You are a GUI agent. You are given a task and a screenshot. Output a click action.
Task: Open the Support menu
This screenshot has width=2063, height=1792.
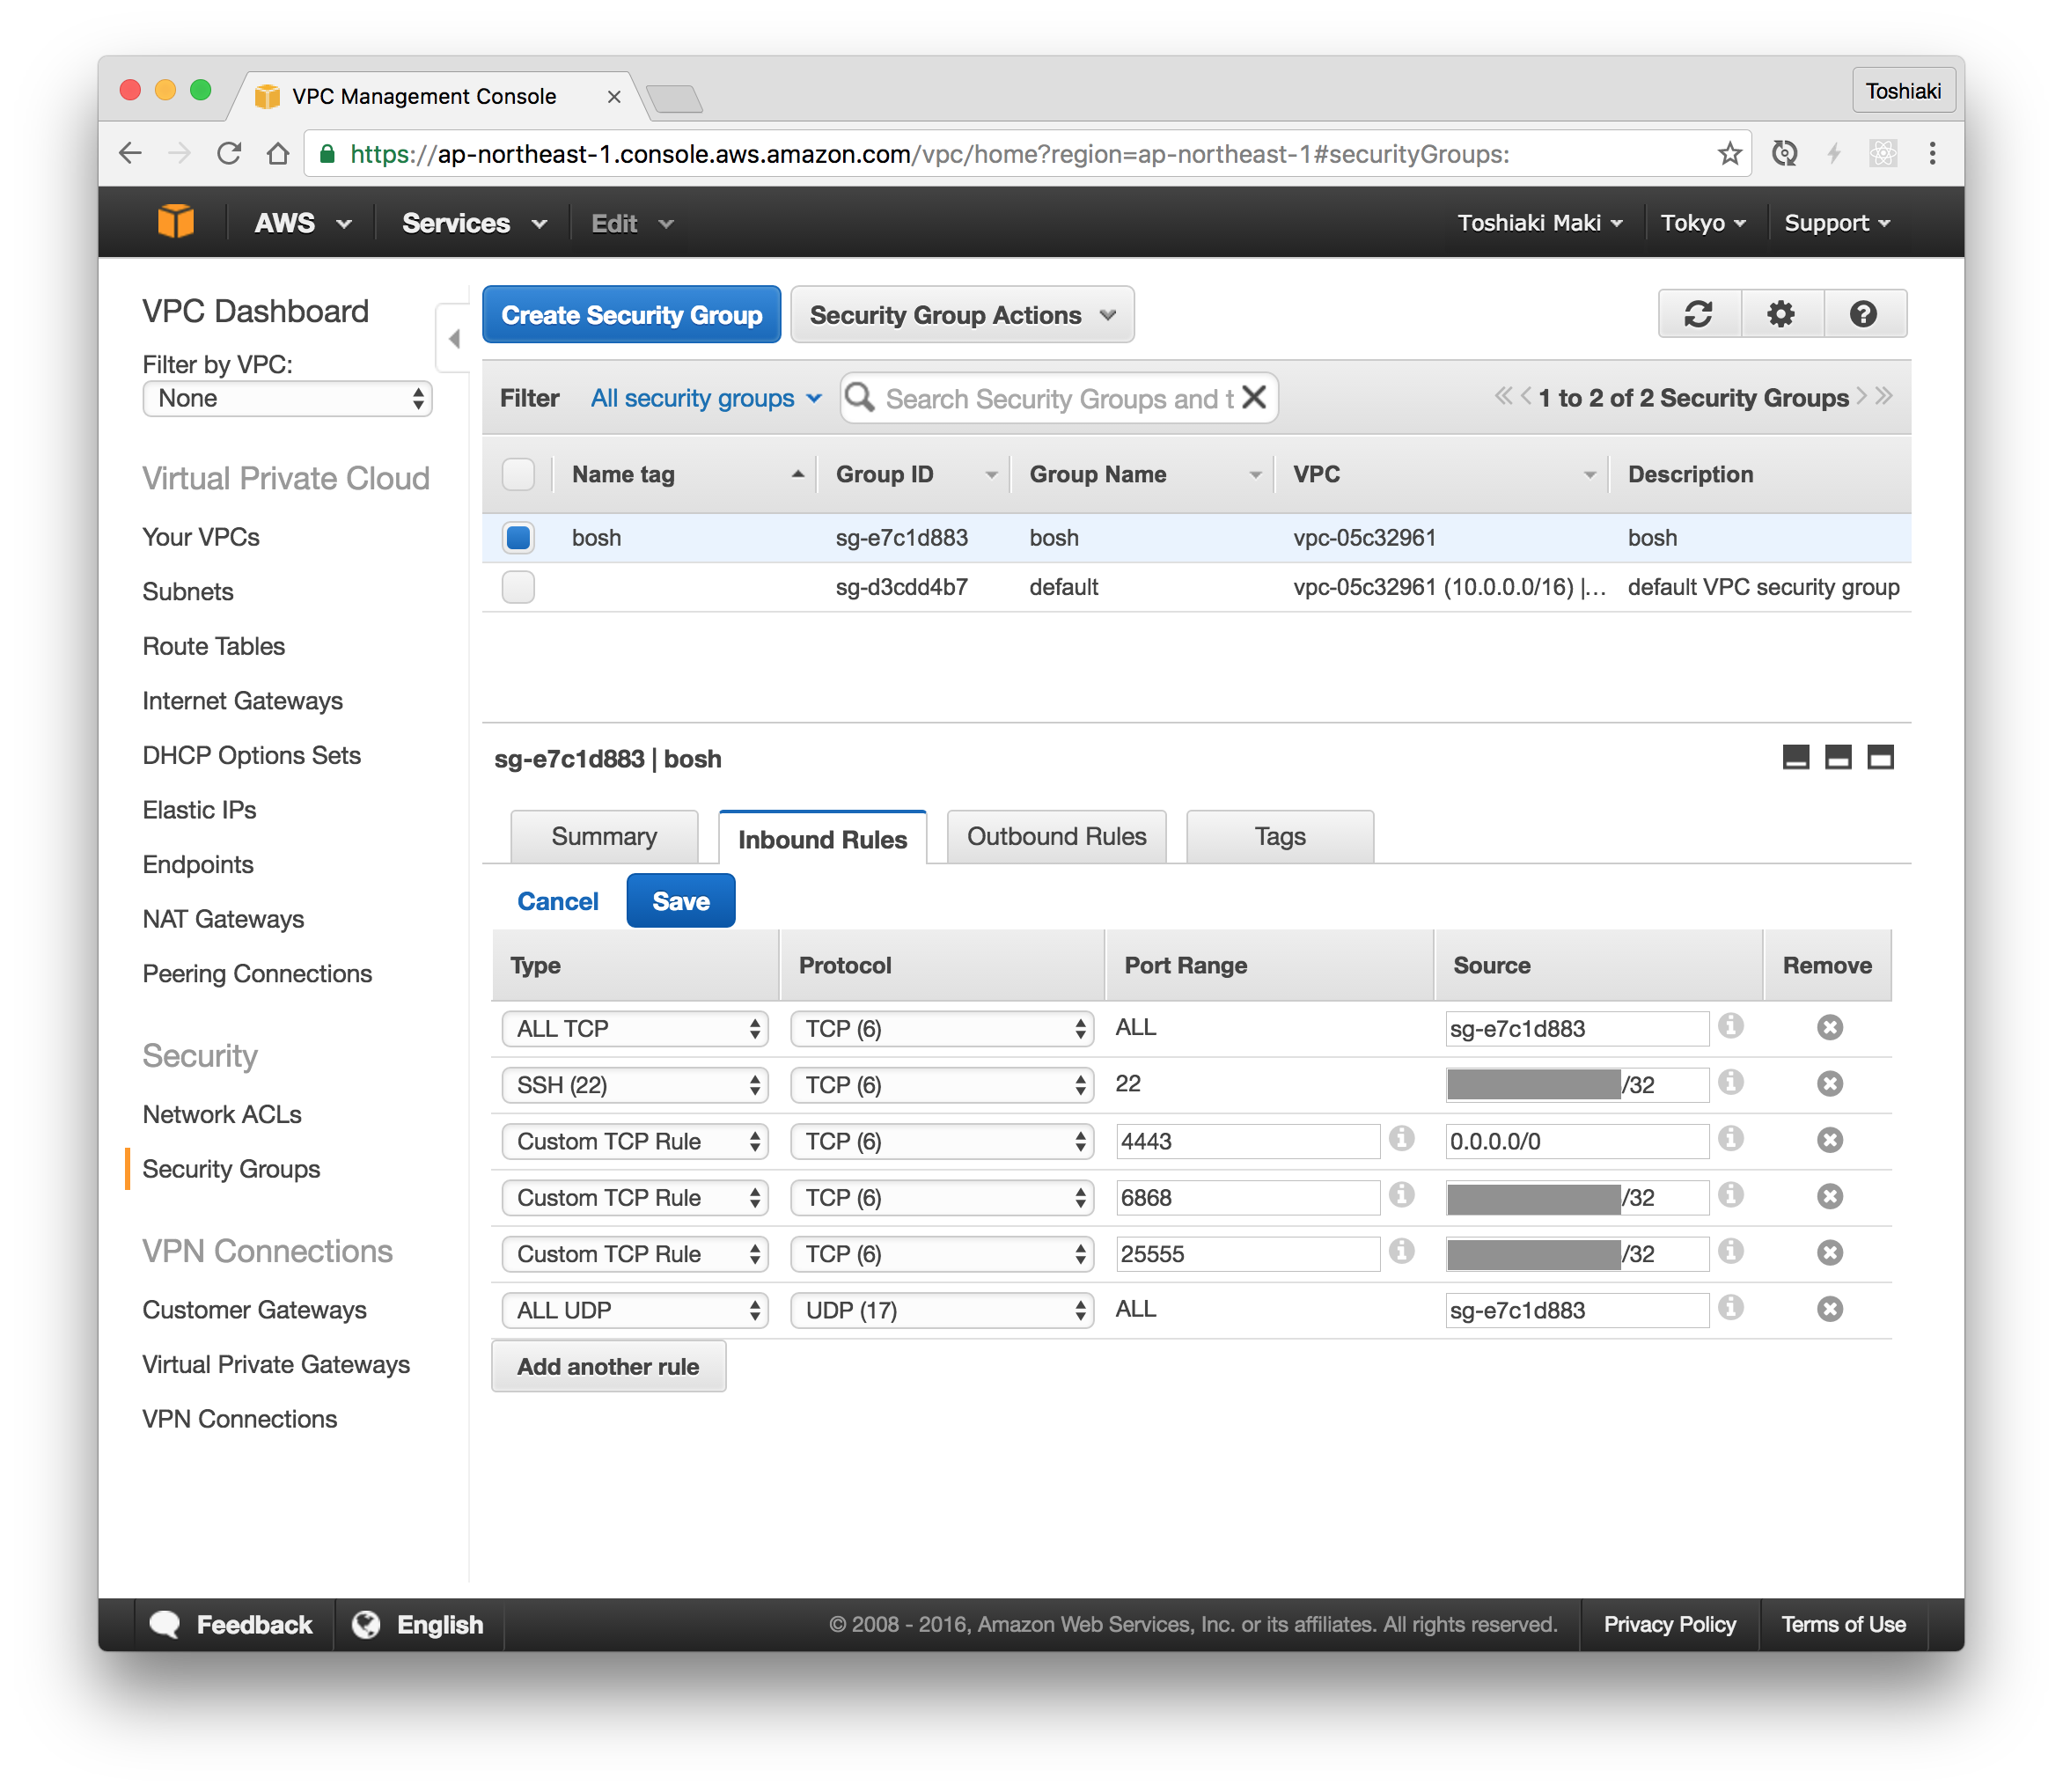[1837, 222]
